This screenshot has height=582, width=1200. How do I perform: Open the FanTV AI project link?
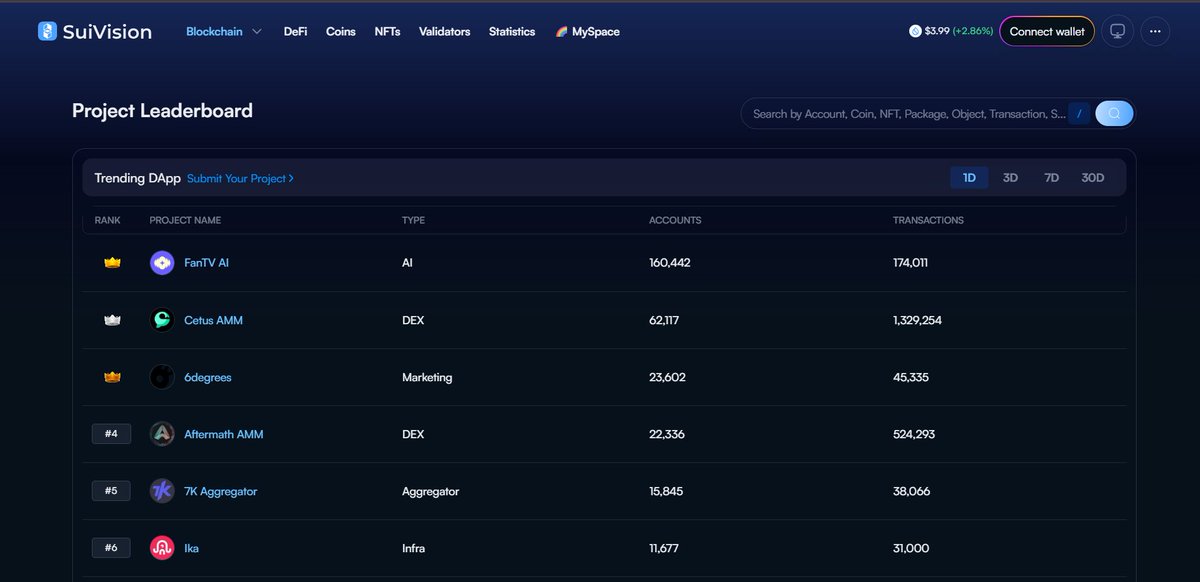(x=206, y=263)
